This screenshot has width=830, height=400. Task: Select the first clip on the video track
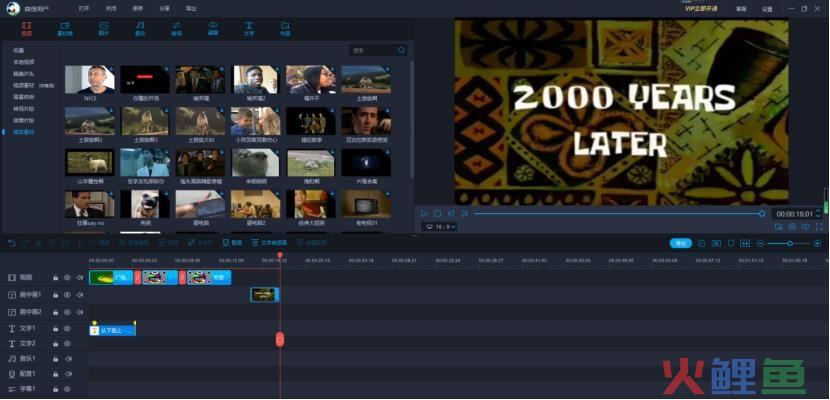pyautogui.click(x=111, y=278)
